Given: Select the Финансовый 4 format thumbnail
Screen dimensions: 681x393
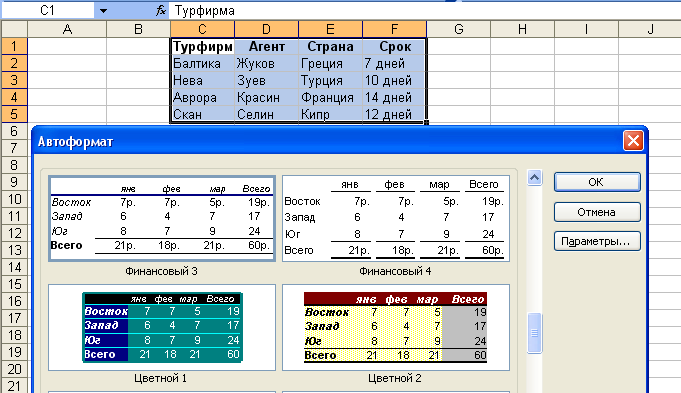Looking at the screenshot, I should [x=396, y=218].
